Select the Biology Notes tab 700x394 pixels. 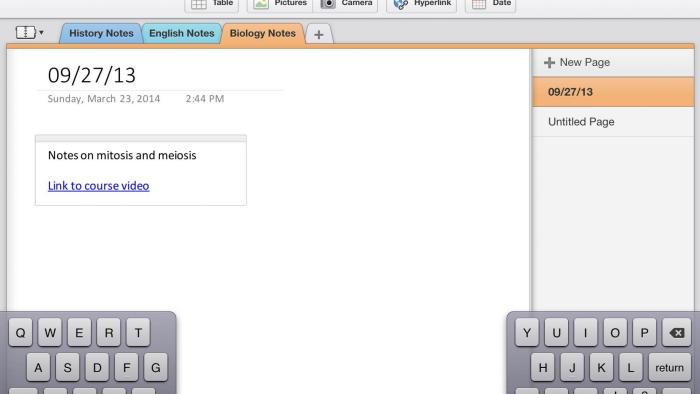tap(262, 33)
